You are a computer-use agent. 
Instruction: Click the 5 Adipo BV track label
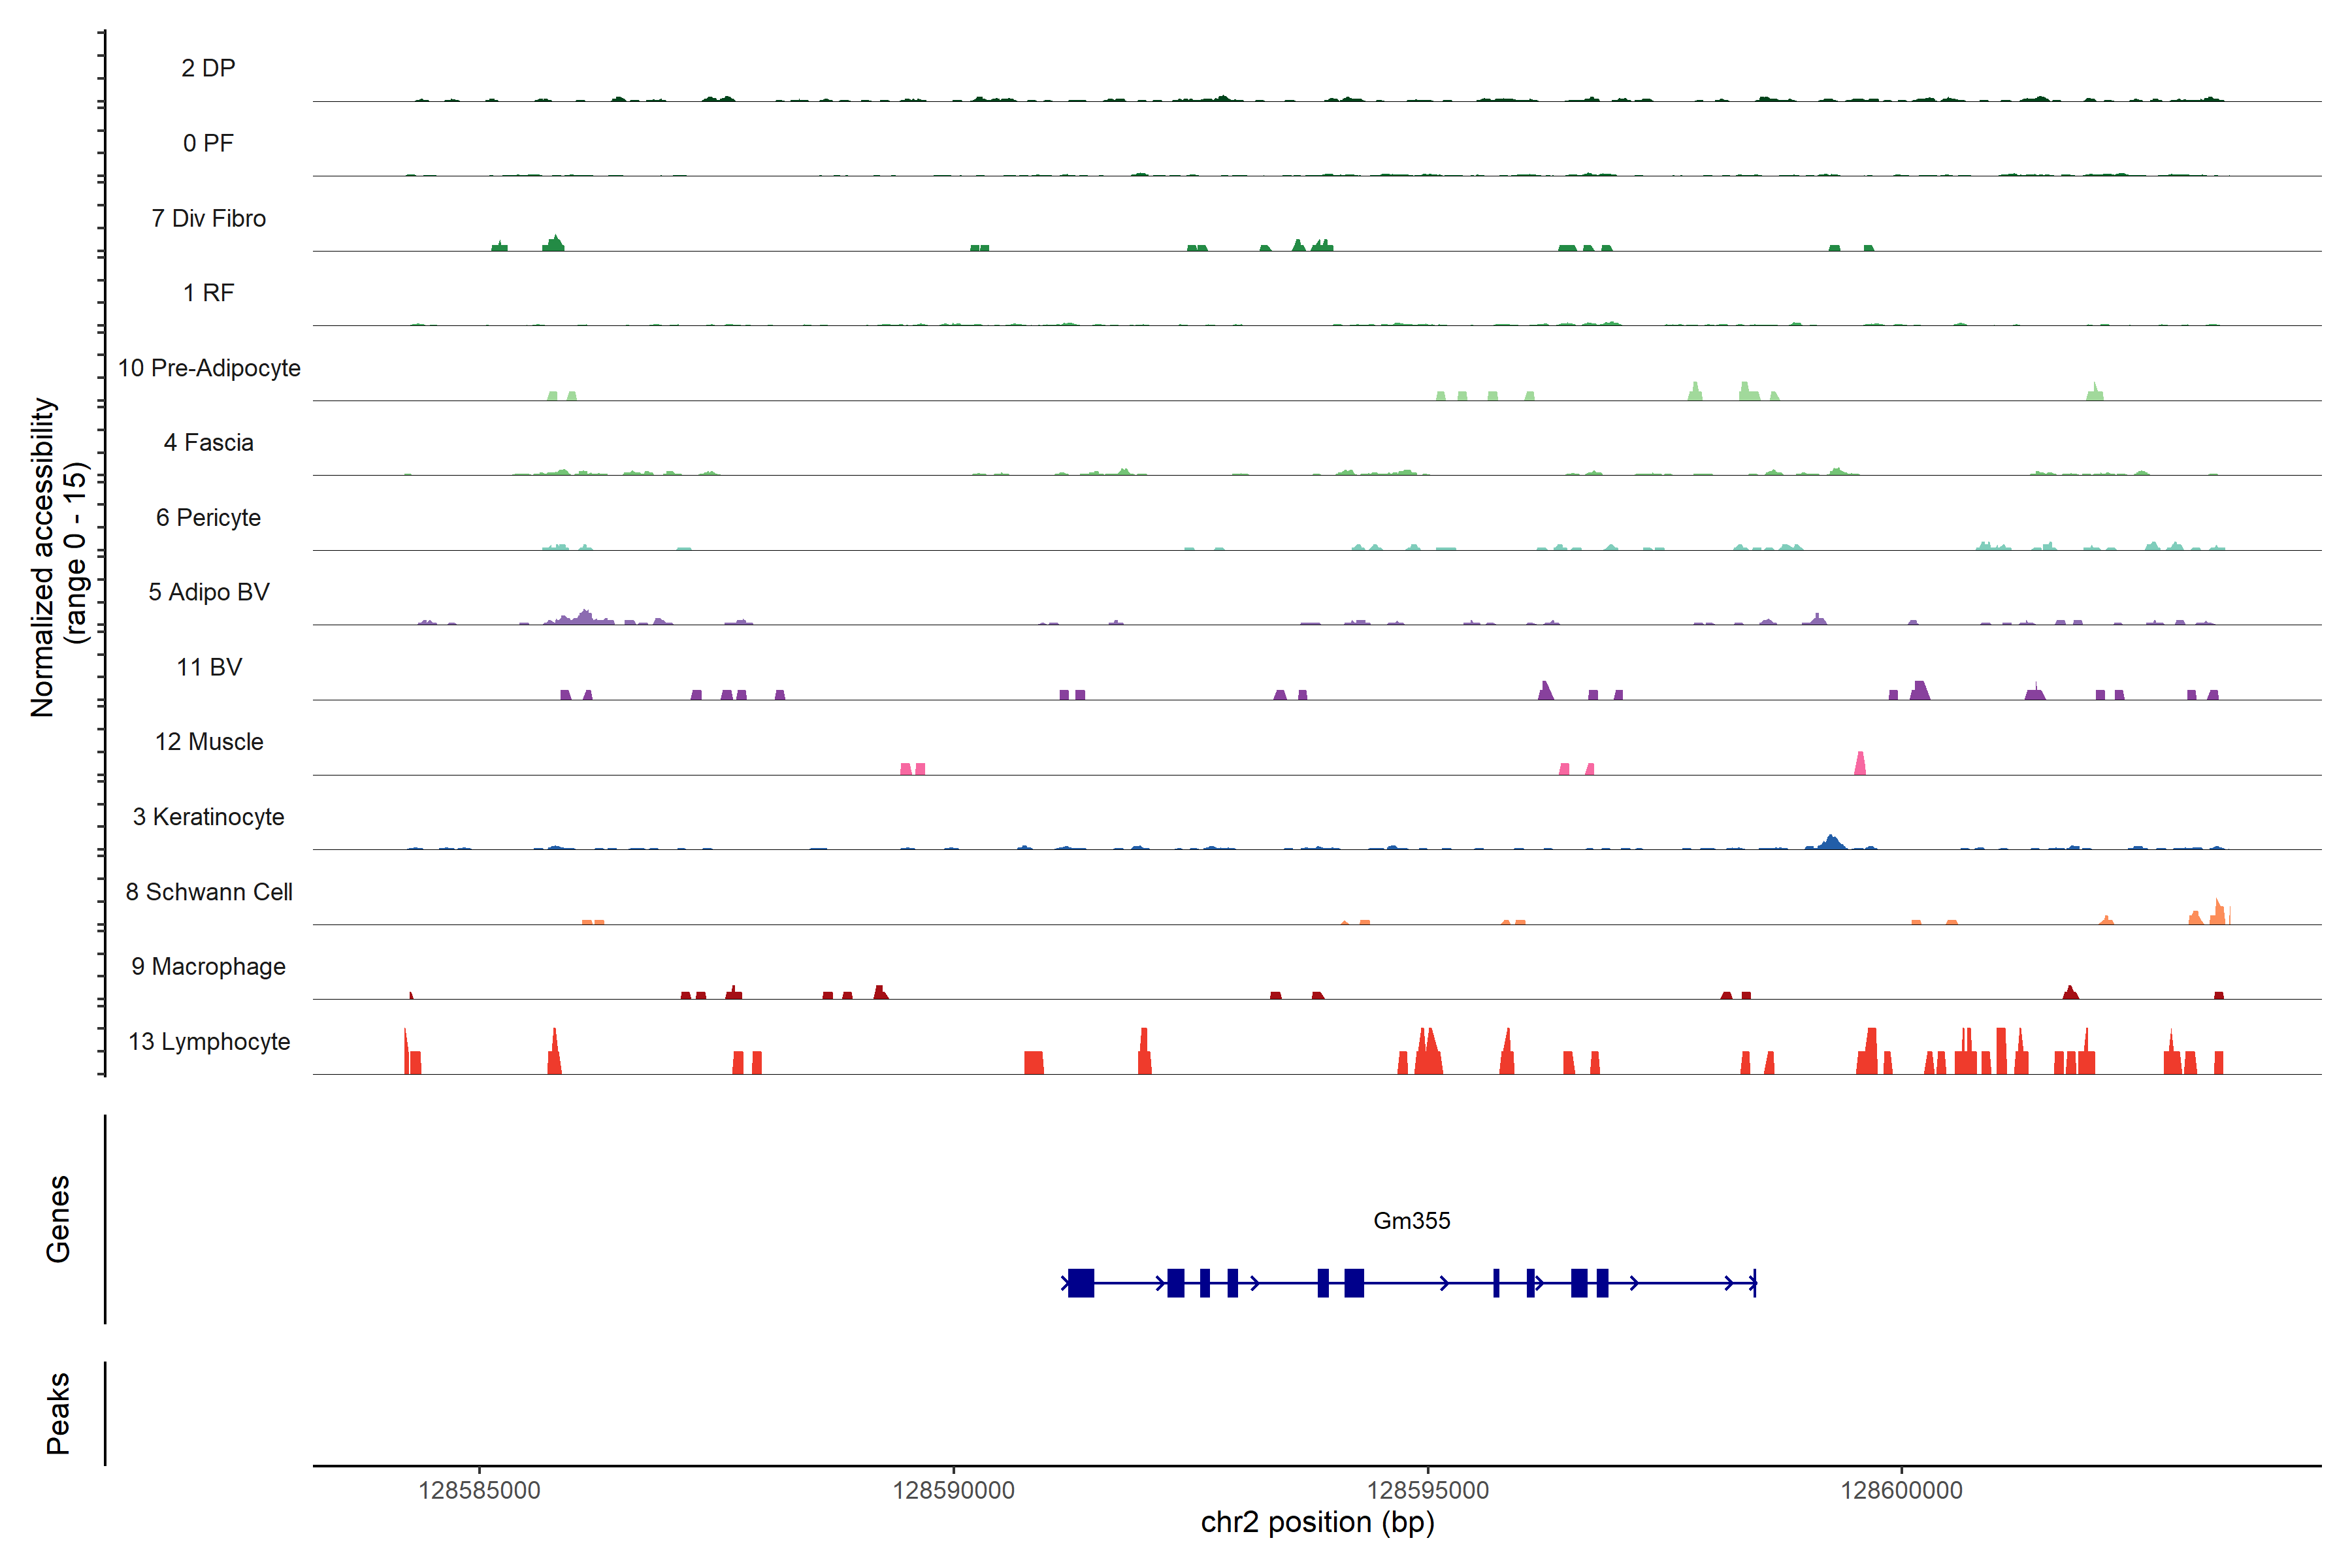click(x=209, y=592)
